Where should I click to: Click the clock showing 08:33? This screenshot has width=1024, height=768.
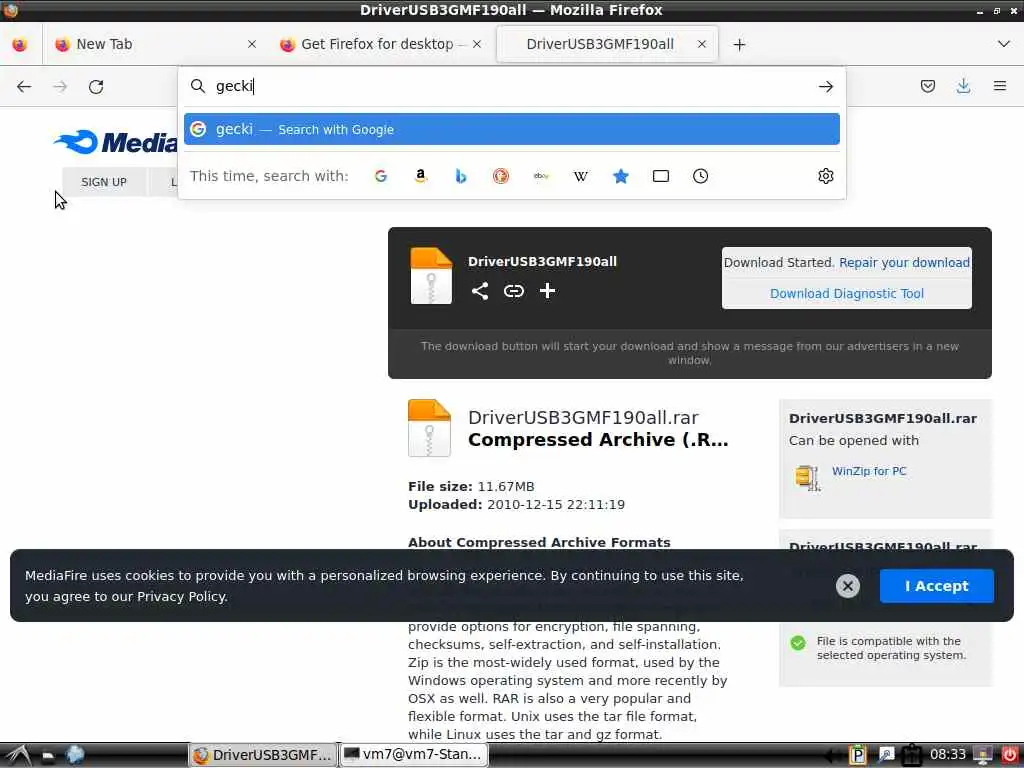coord(948,755)
